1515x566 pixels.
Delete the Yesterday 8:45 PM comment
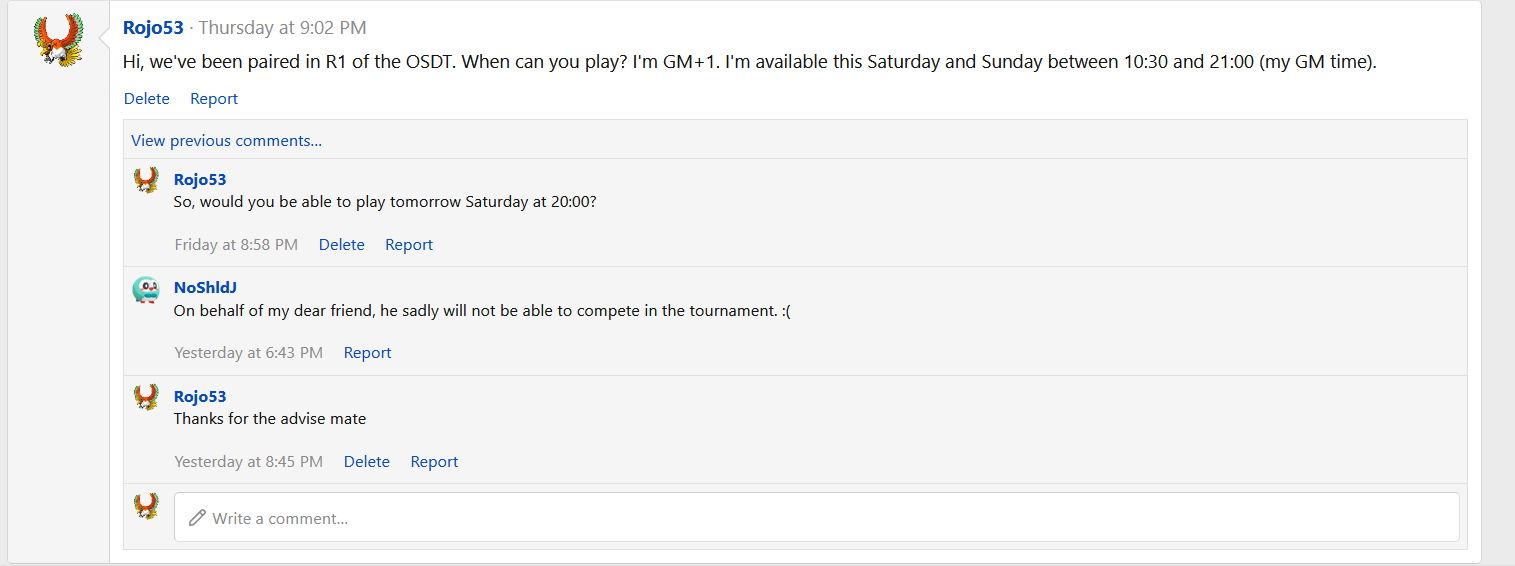coord(366,462)
